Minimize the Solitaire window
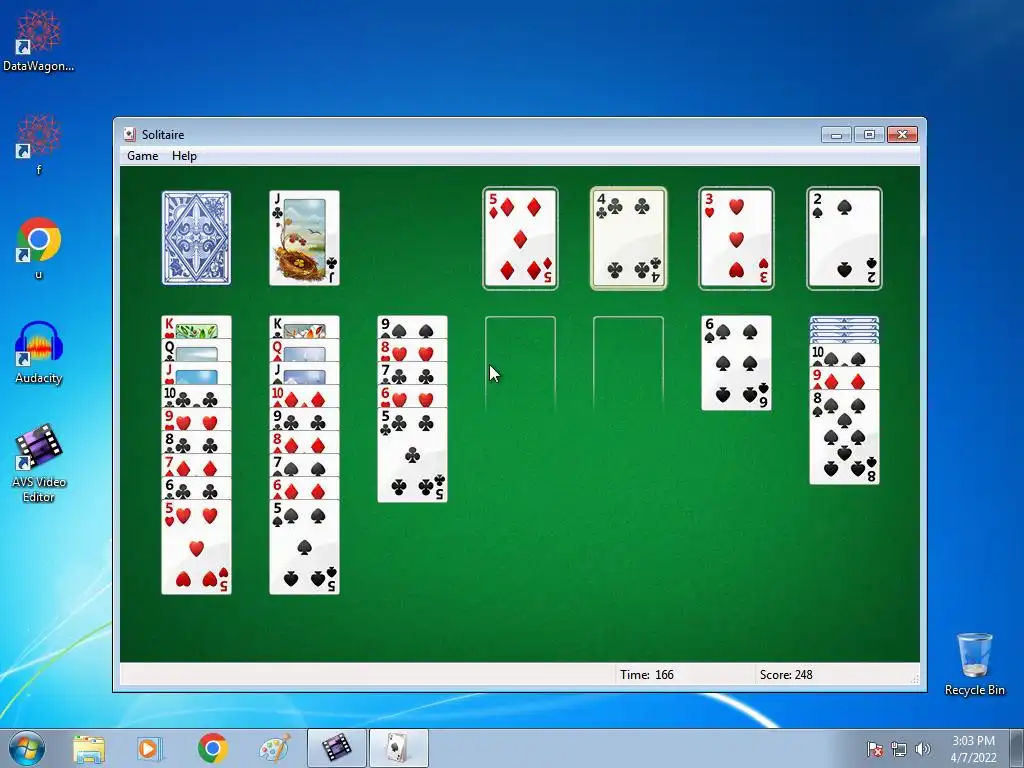Viewport: 1024px width, 768px height. click(837, 135)
